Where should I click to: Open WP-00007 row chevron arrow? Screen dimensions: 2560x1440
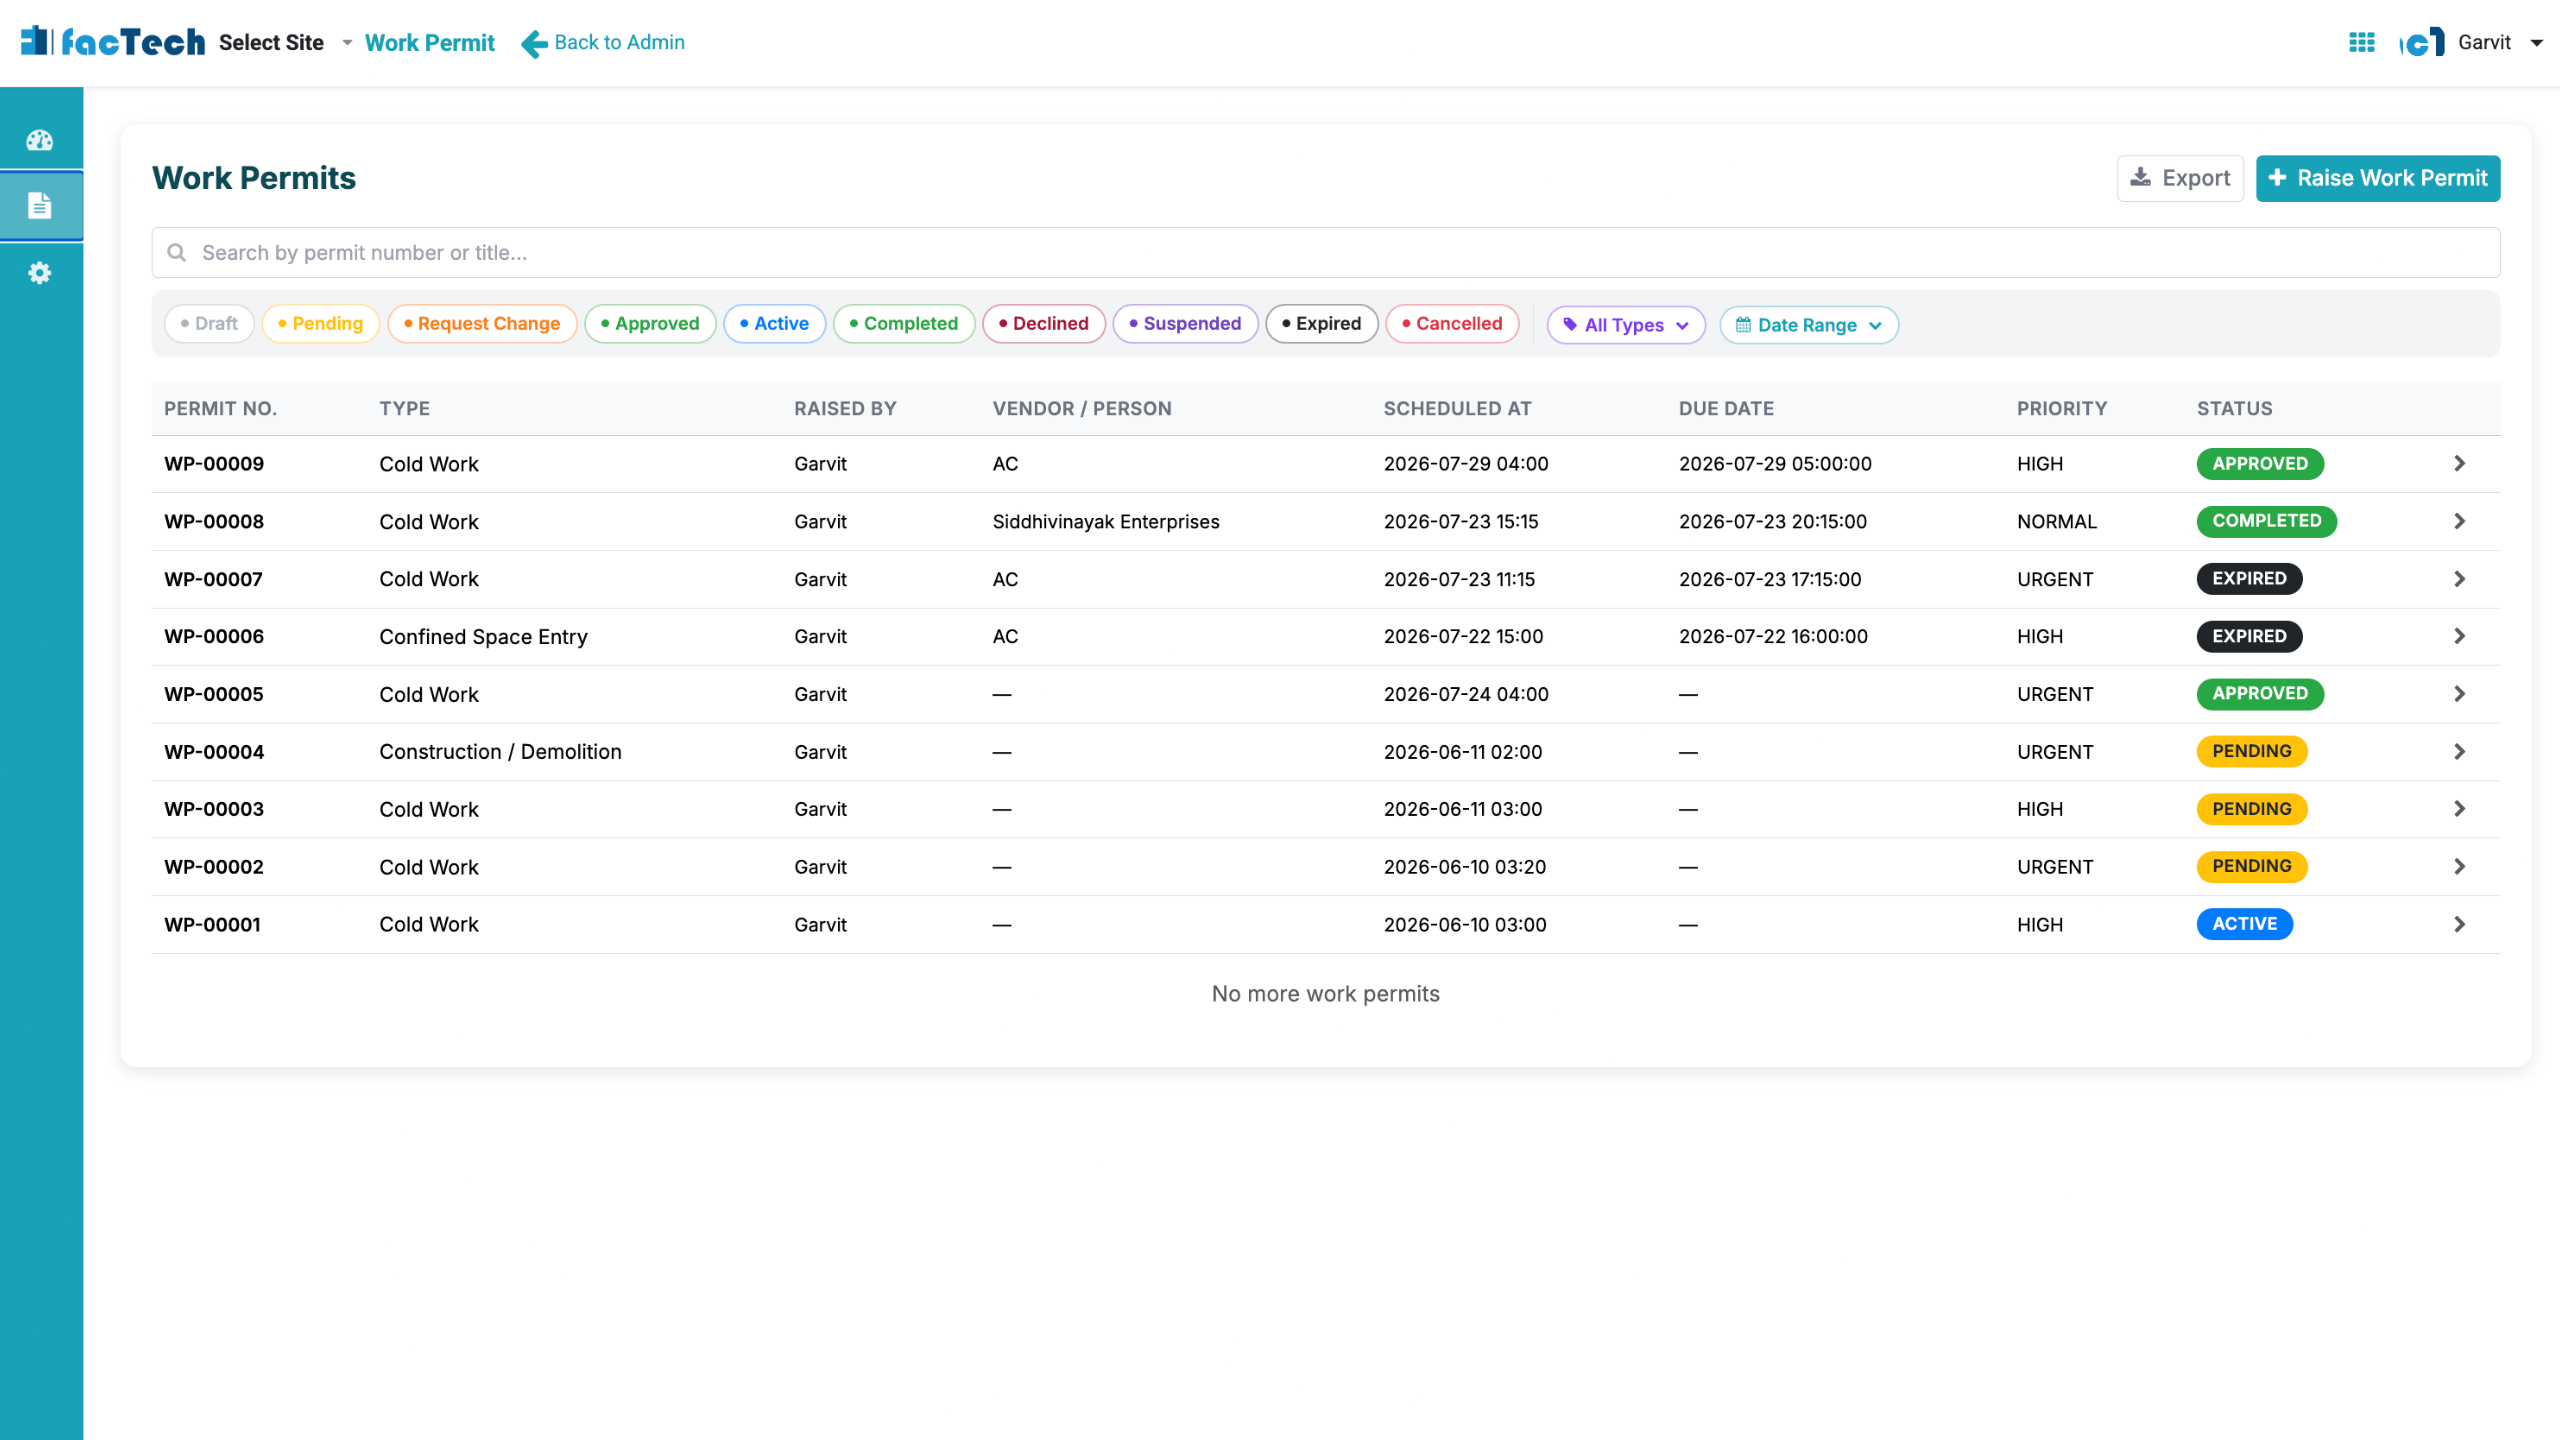2460,579
